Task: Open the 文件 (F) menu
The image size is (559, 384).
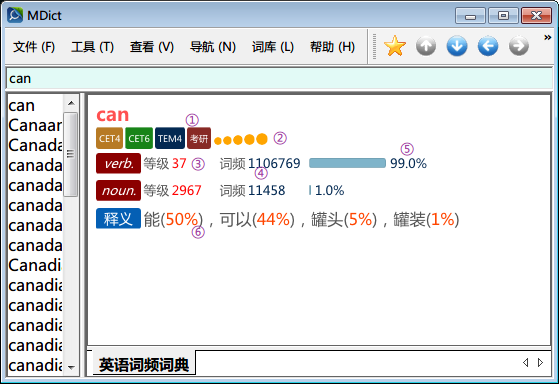Action: pos(34,47)
